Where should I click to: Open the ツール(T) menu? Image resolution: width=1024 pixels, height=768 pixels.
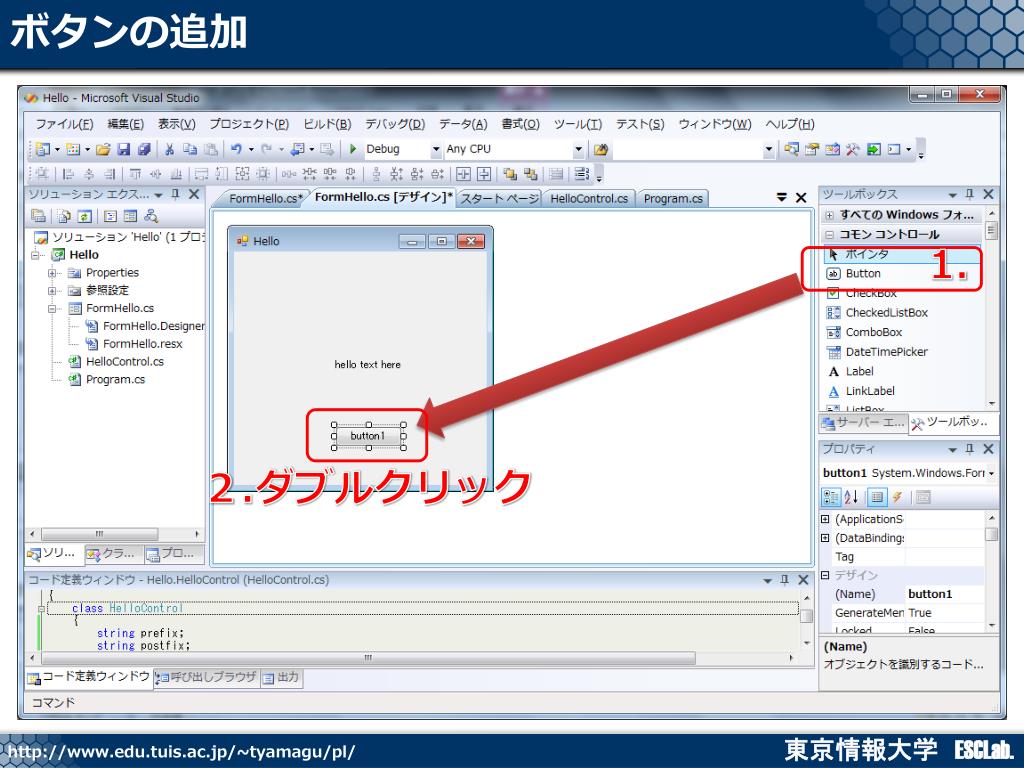pyautogui.click(x=577, y=124)
